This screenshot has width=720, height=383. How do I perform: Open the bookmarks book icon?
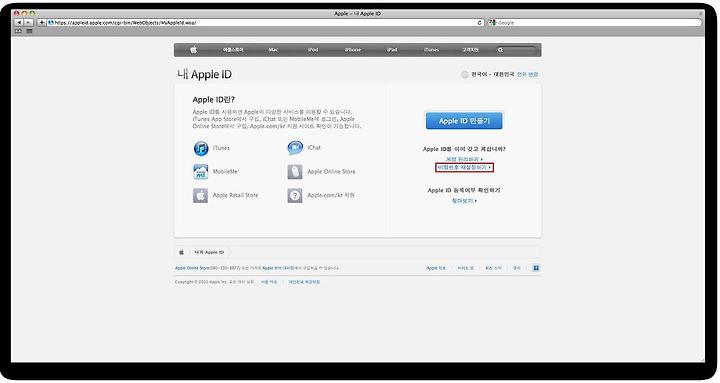[18, 31]
